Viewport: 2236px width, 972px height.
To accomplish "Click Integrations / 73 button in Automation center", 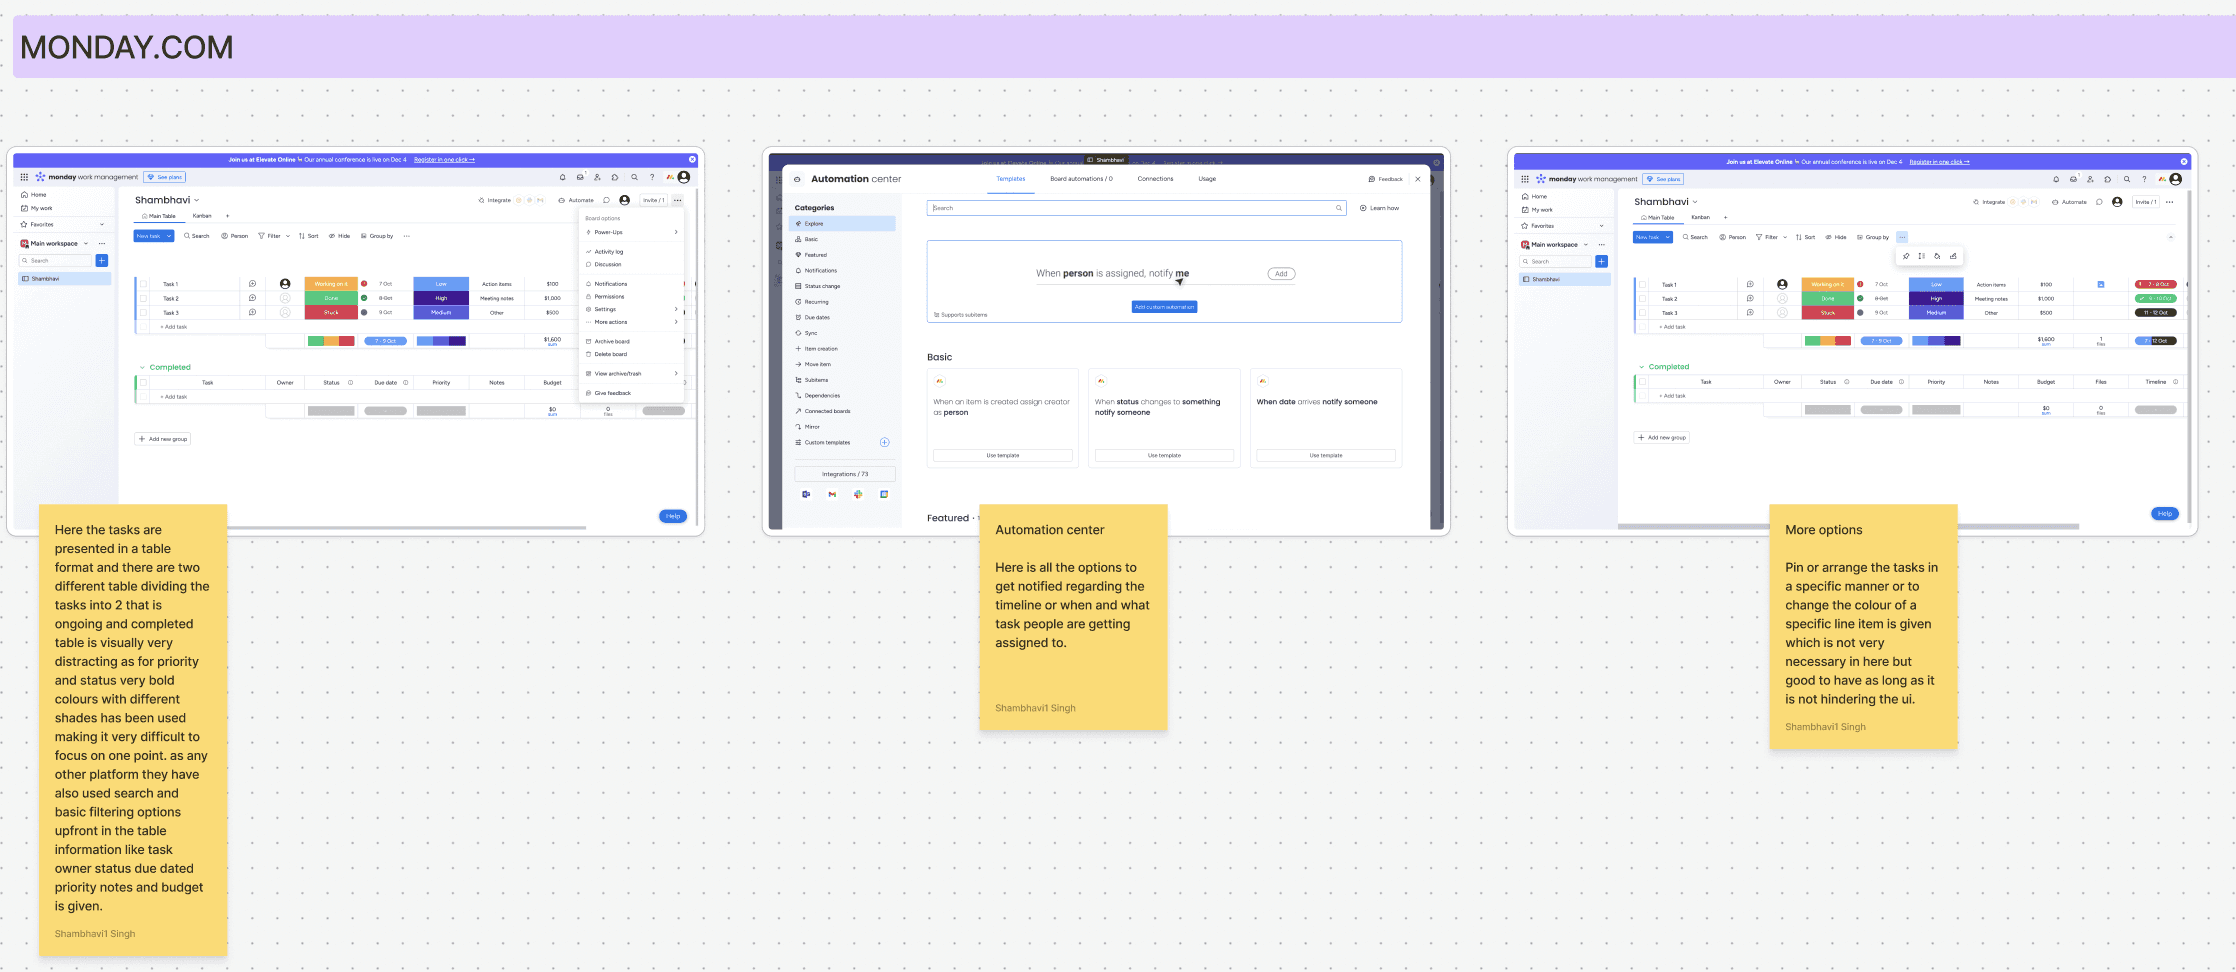I will [x=845, y=474].
